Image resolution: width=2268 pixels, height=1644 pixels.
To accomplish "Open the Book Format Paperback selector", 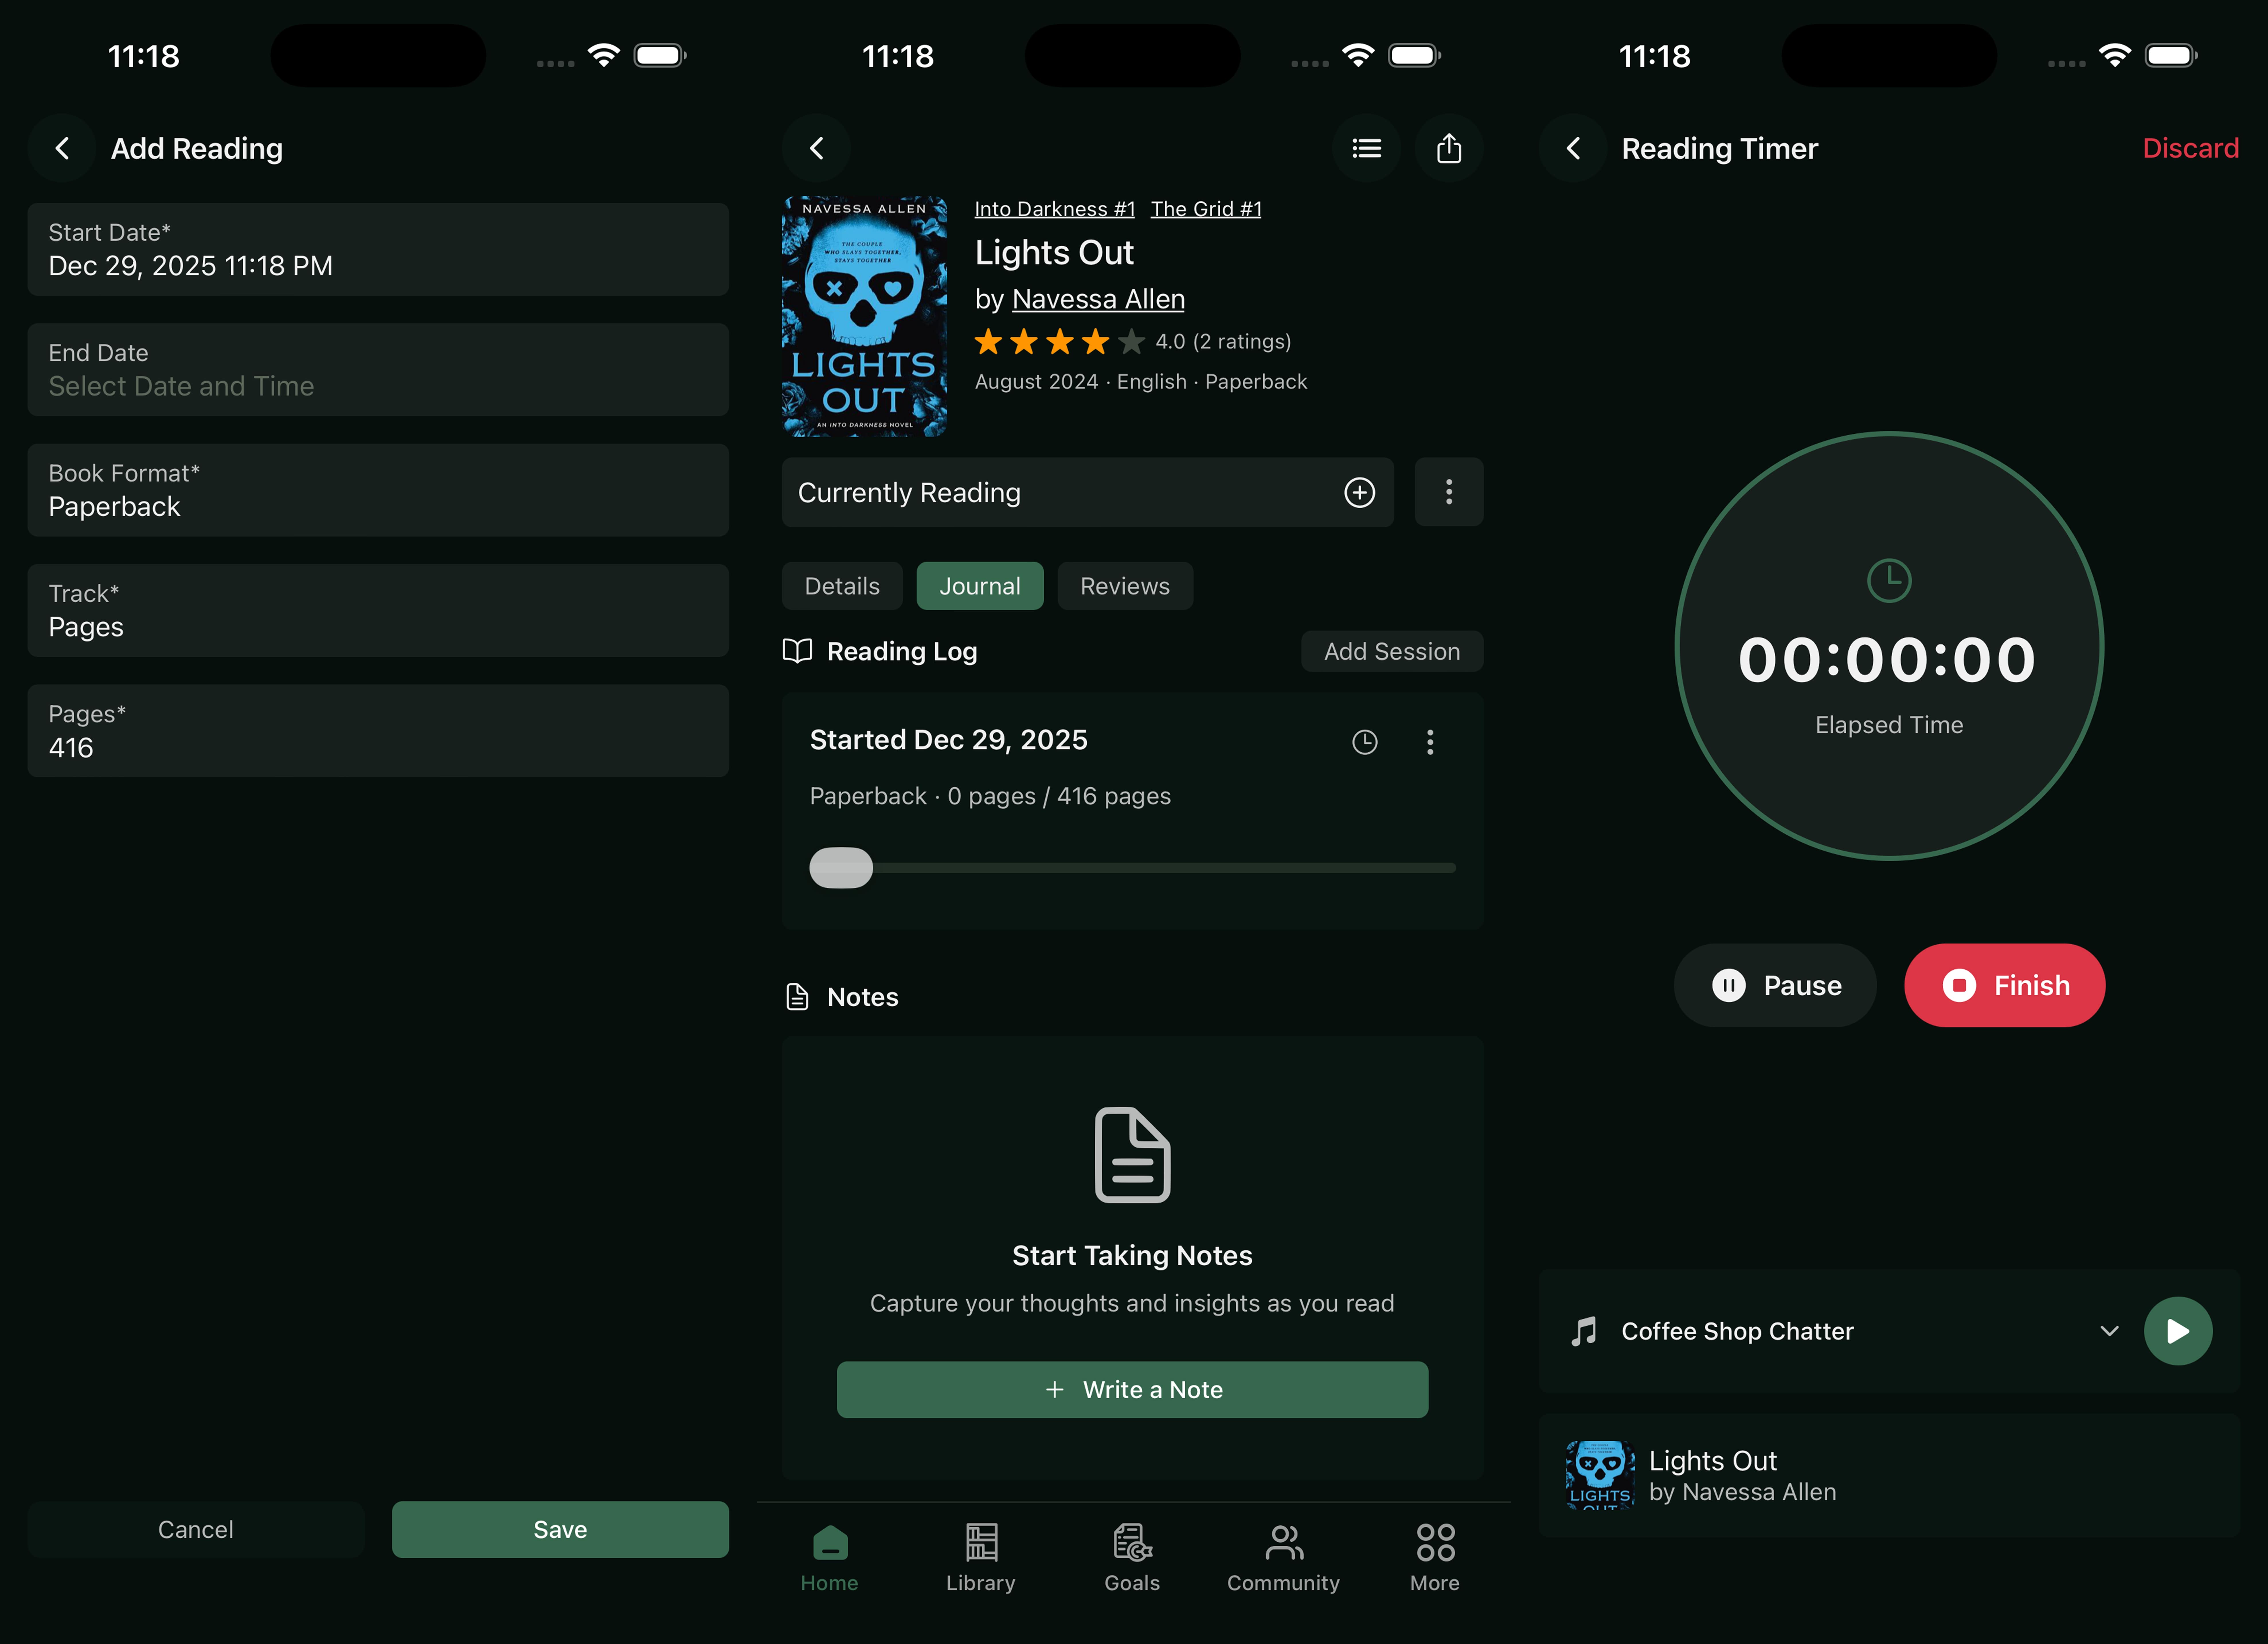I will [378, 490].
